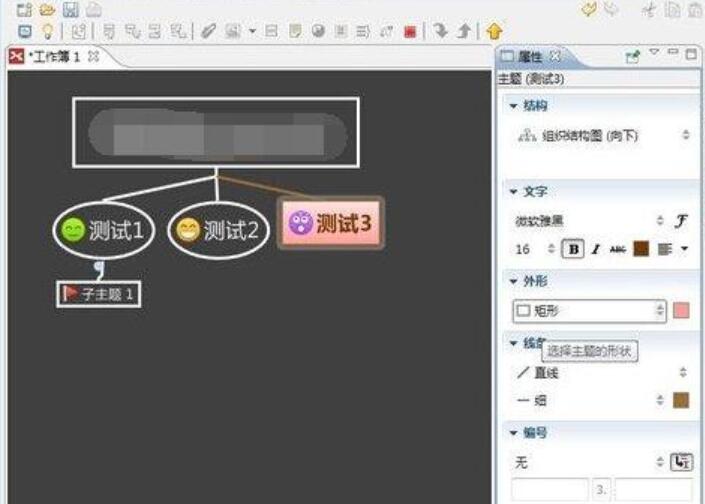
Task: Click the globe hyperlink icon
Action: tap(318, 31)
